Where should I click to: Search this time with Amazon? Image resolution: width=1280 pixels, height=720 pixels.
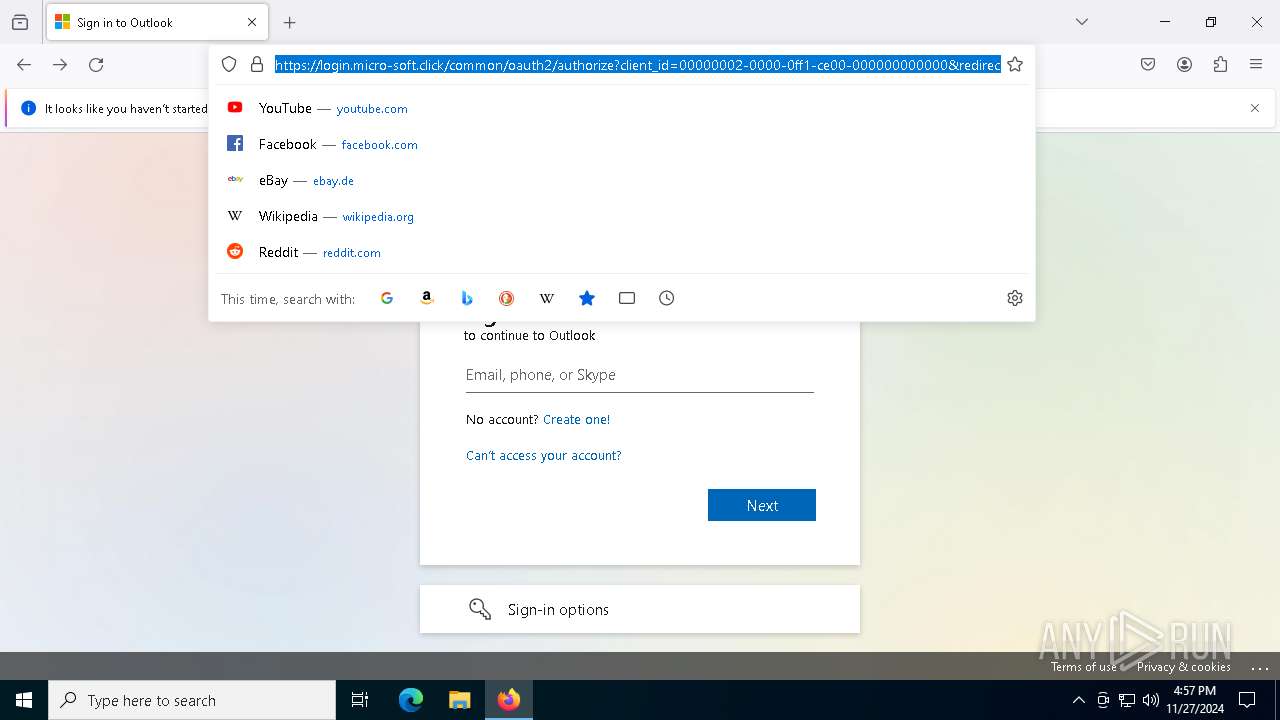[427, 298]
